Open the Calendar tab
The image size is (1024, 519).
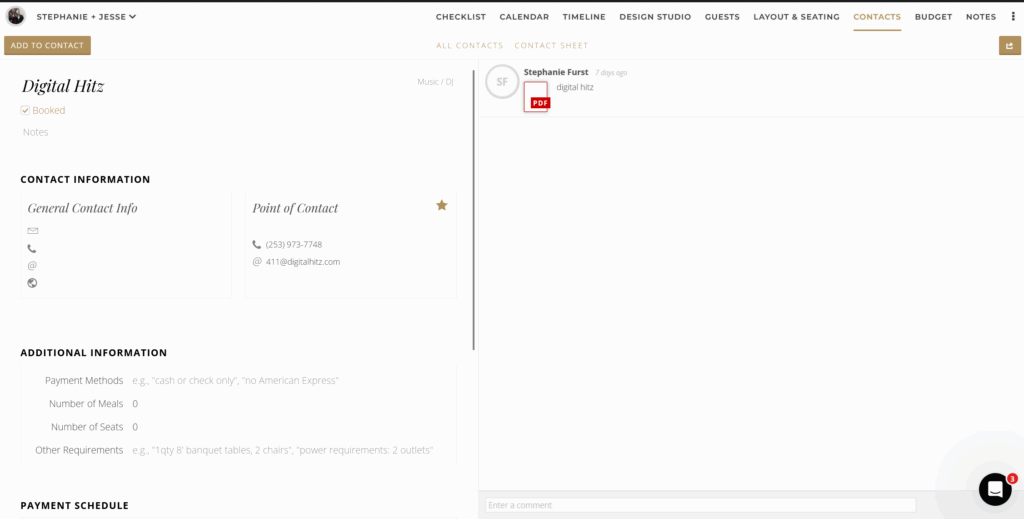pos(524,17)
